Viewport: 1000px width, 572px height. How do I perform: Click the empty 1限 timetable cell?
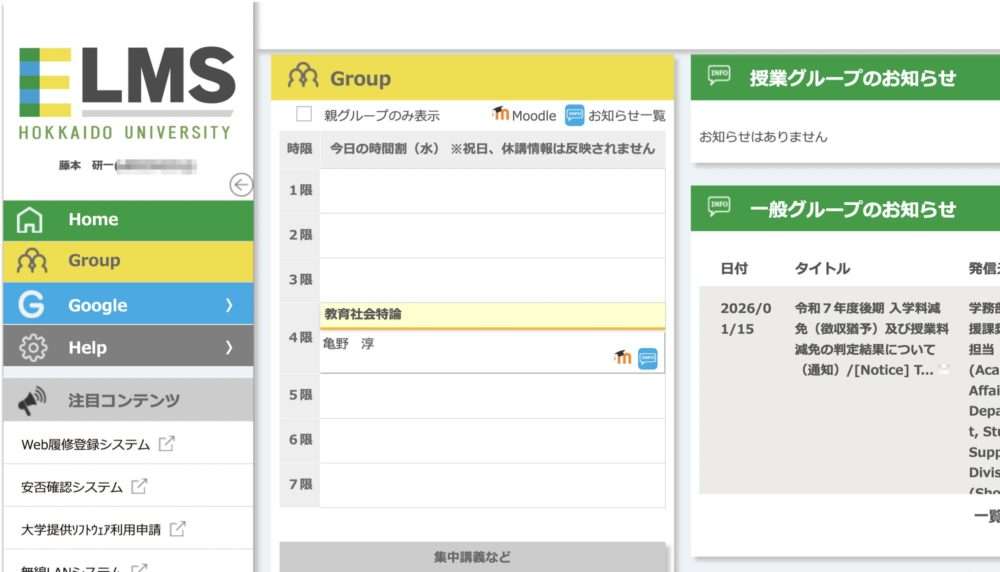tap(492, 190)
